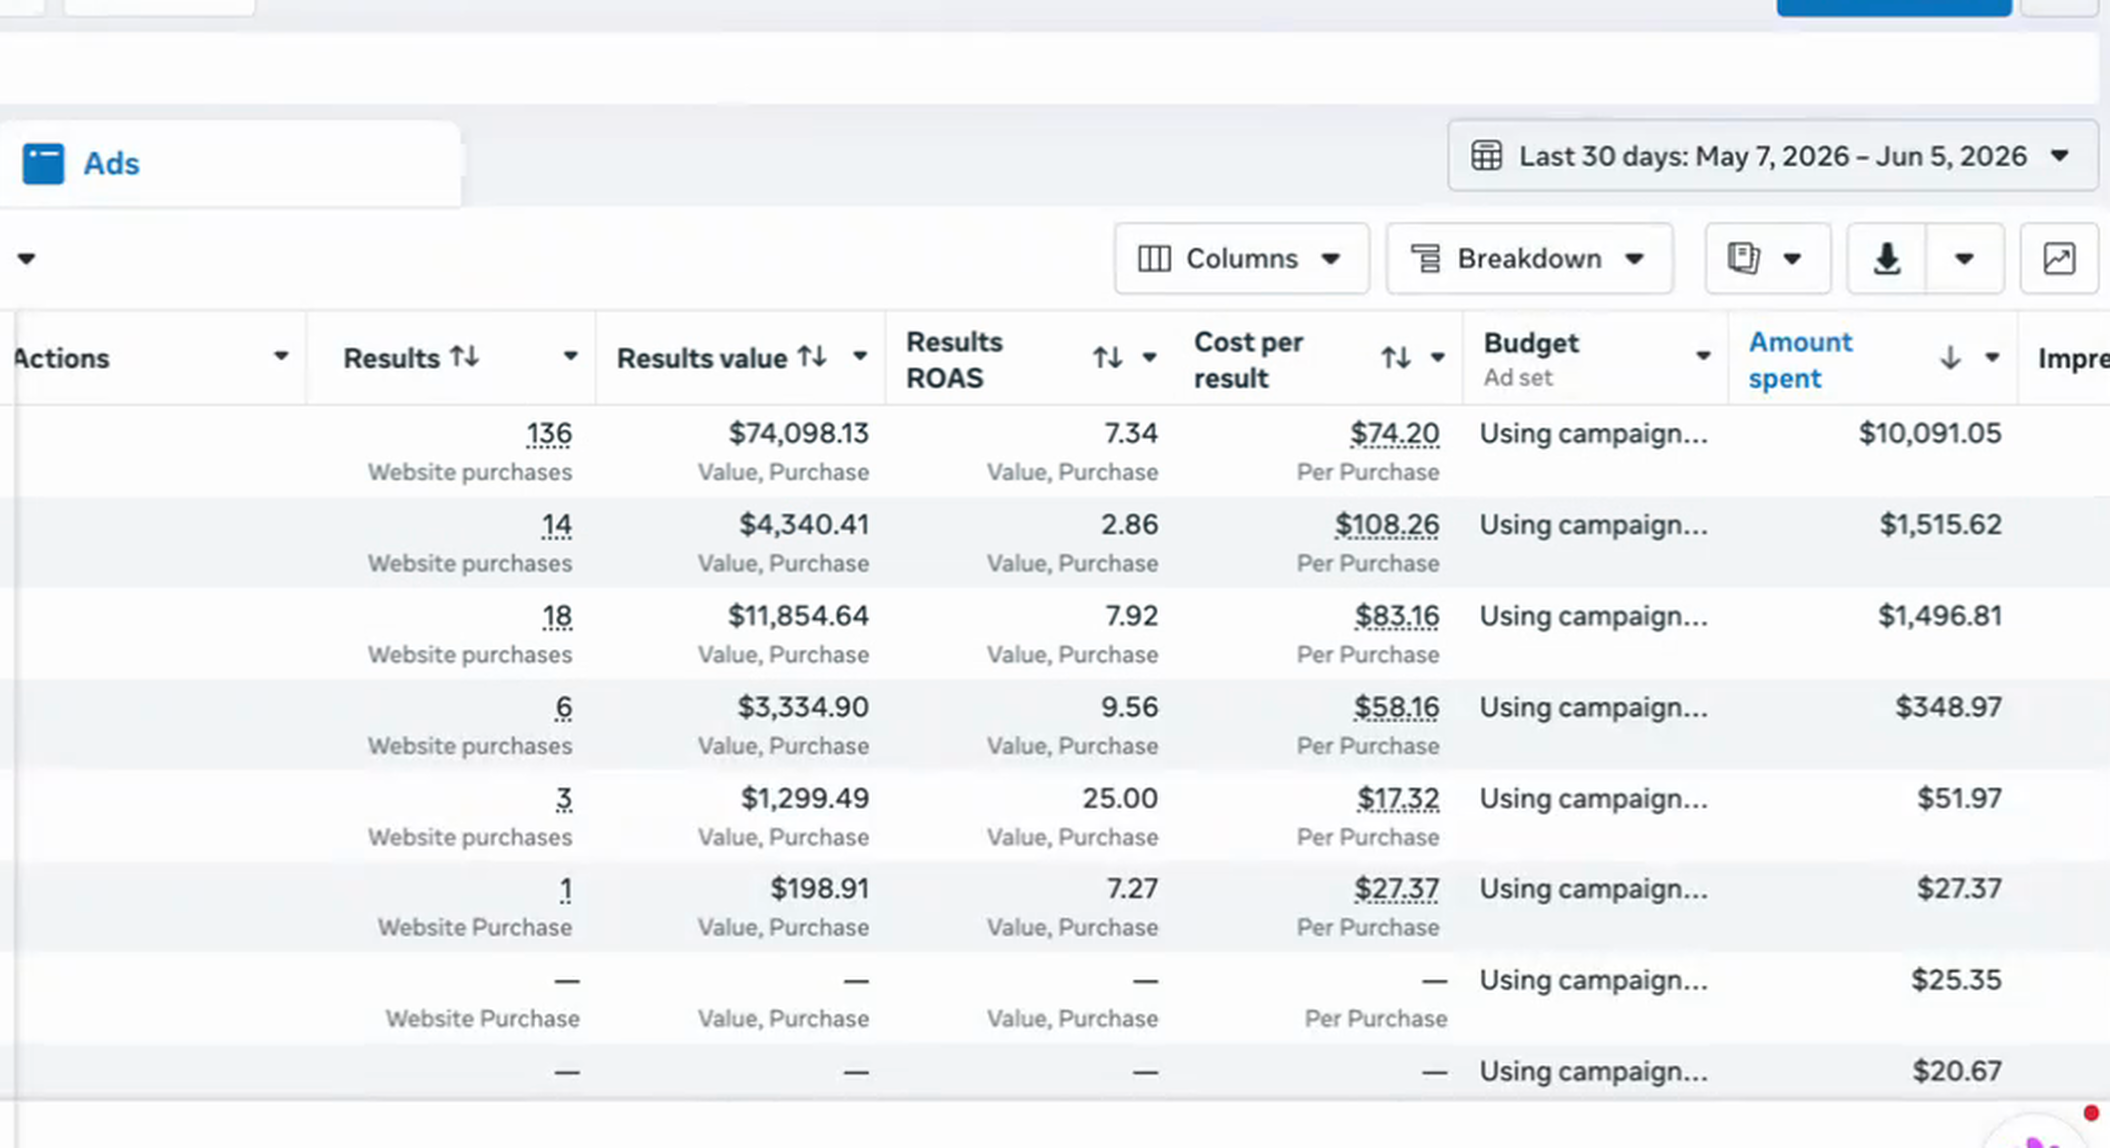Viewport: 2110px width, 1148px height.
Task: Click the $58.16 cost per purchase
Action: [x=1396, y=707]
